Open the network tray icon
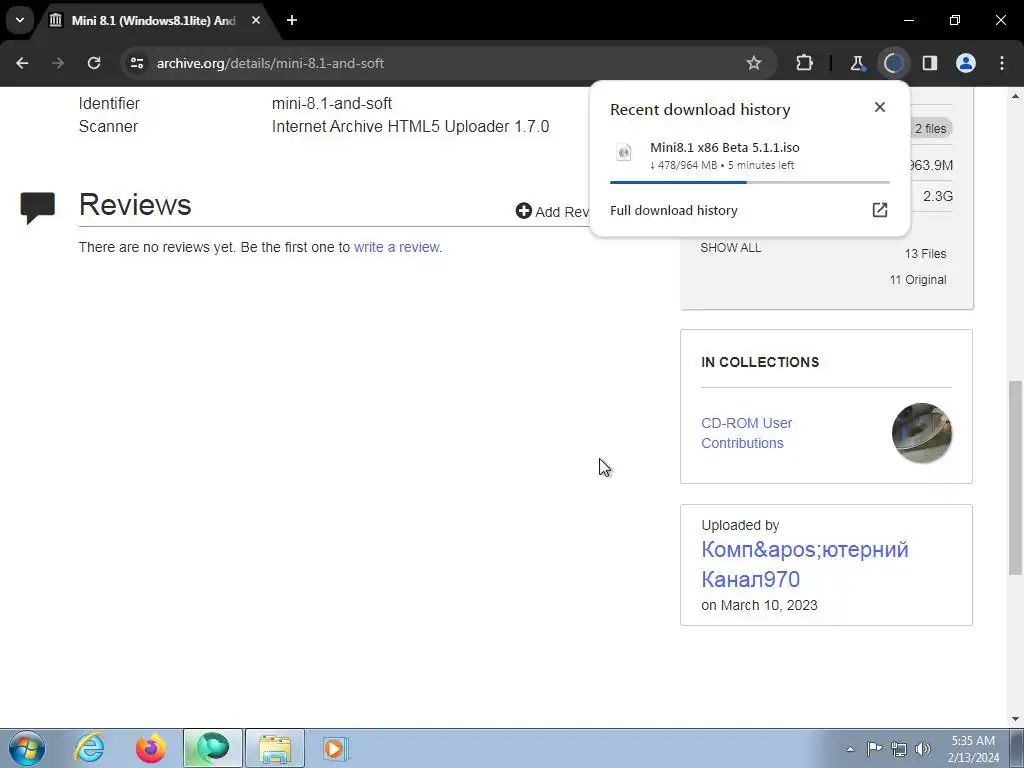The width and height of the screenshot is (1024, 768). [x=899, y=749]
